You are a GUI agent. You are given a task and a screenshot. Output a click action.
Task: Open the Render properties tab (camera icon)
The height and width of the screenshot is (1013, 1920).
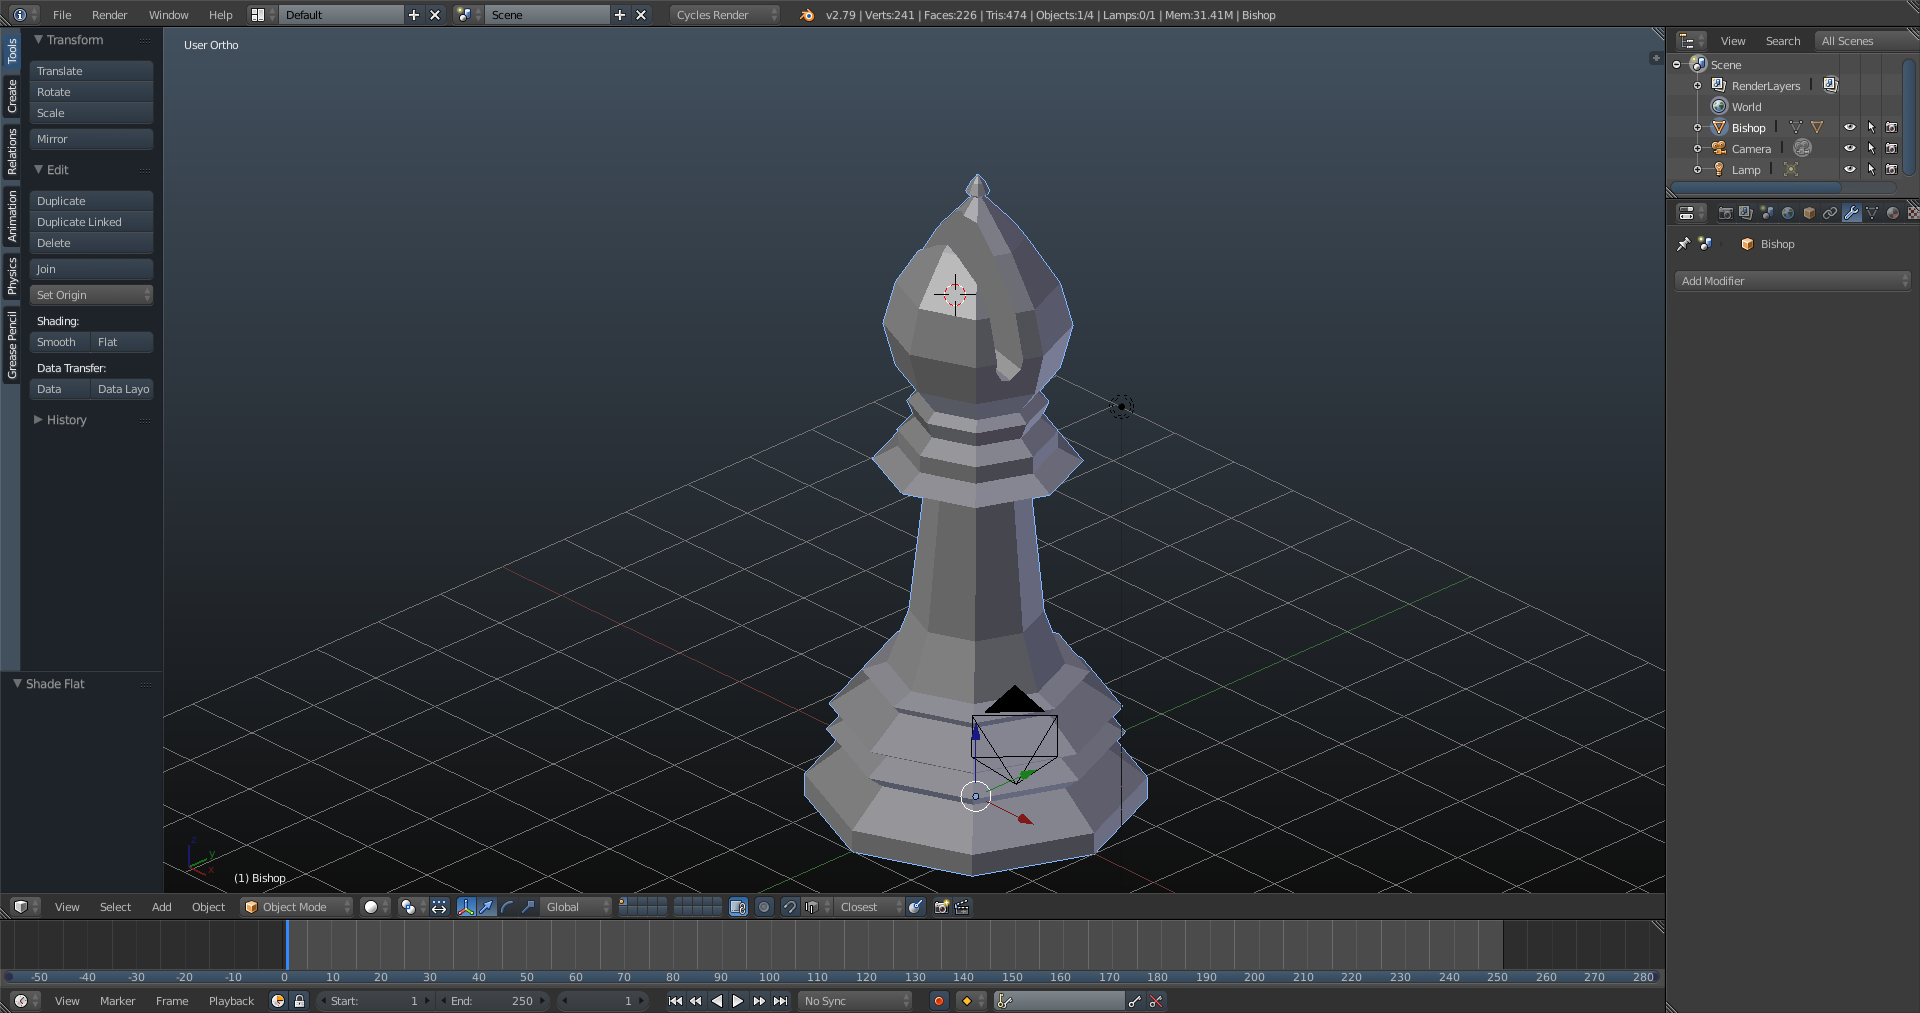tap(1725, 213)
